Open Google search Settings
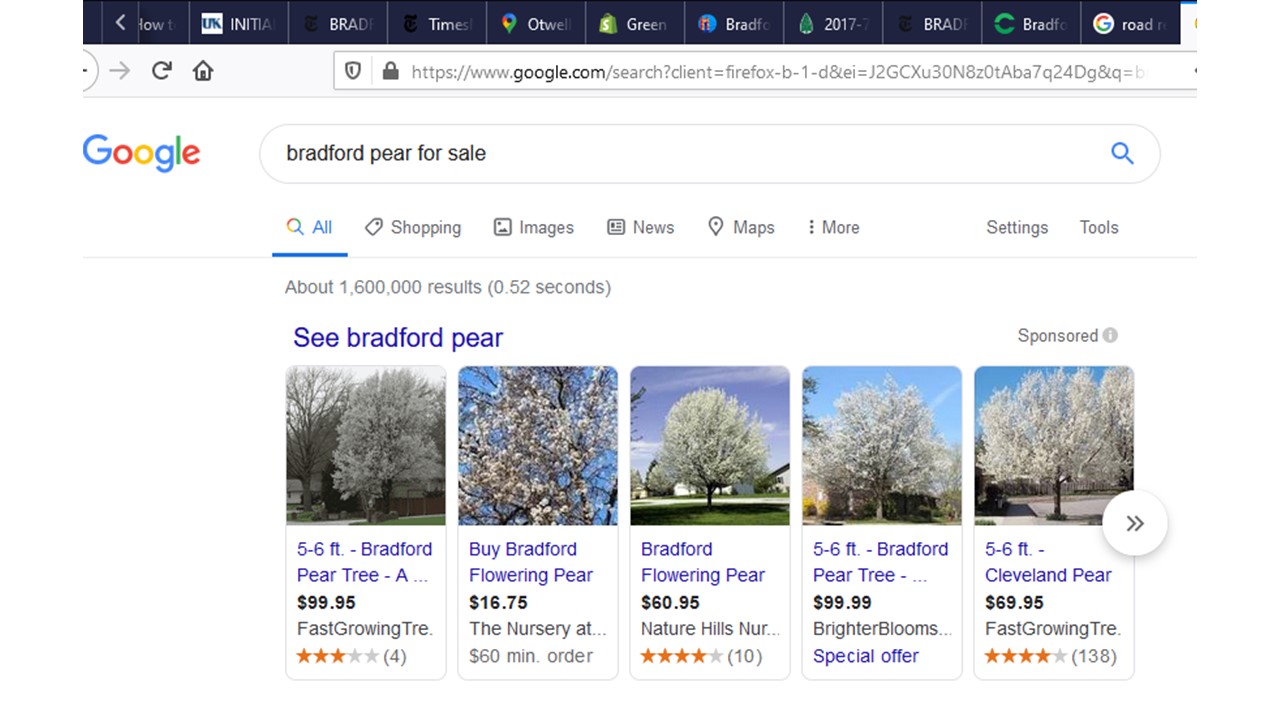1280x720 pixels. point(1016,227)
